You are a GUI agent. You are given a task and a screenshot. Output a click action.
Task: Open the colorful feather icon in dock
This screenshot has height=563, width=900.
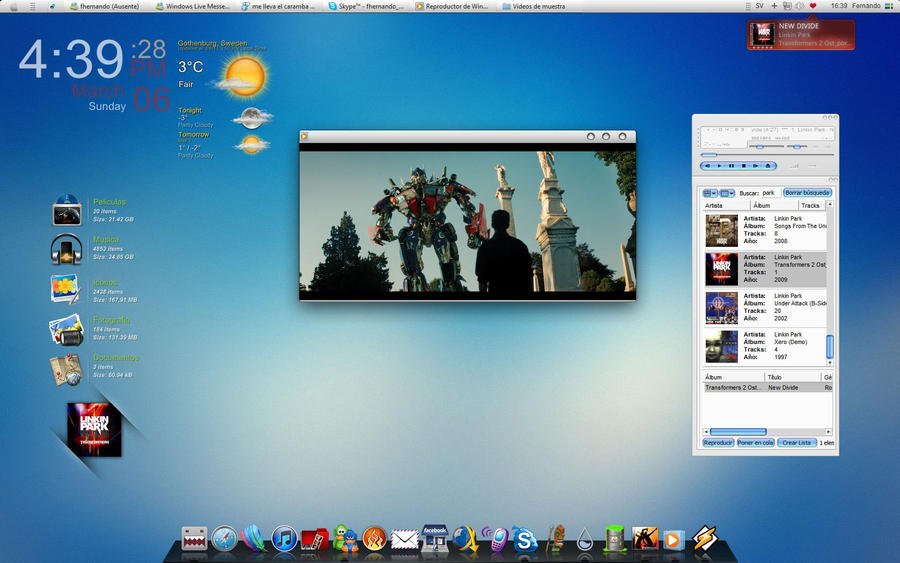pyautogui.click(x=254, y=539)
